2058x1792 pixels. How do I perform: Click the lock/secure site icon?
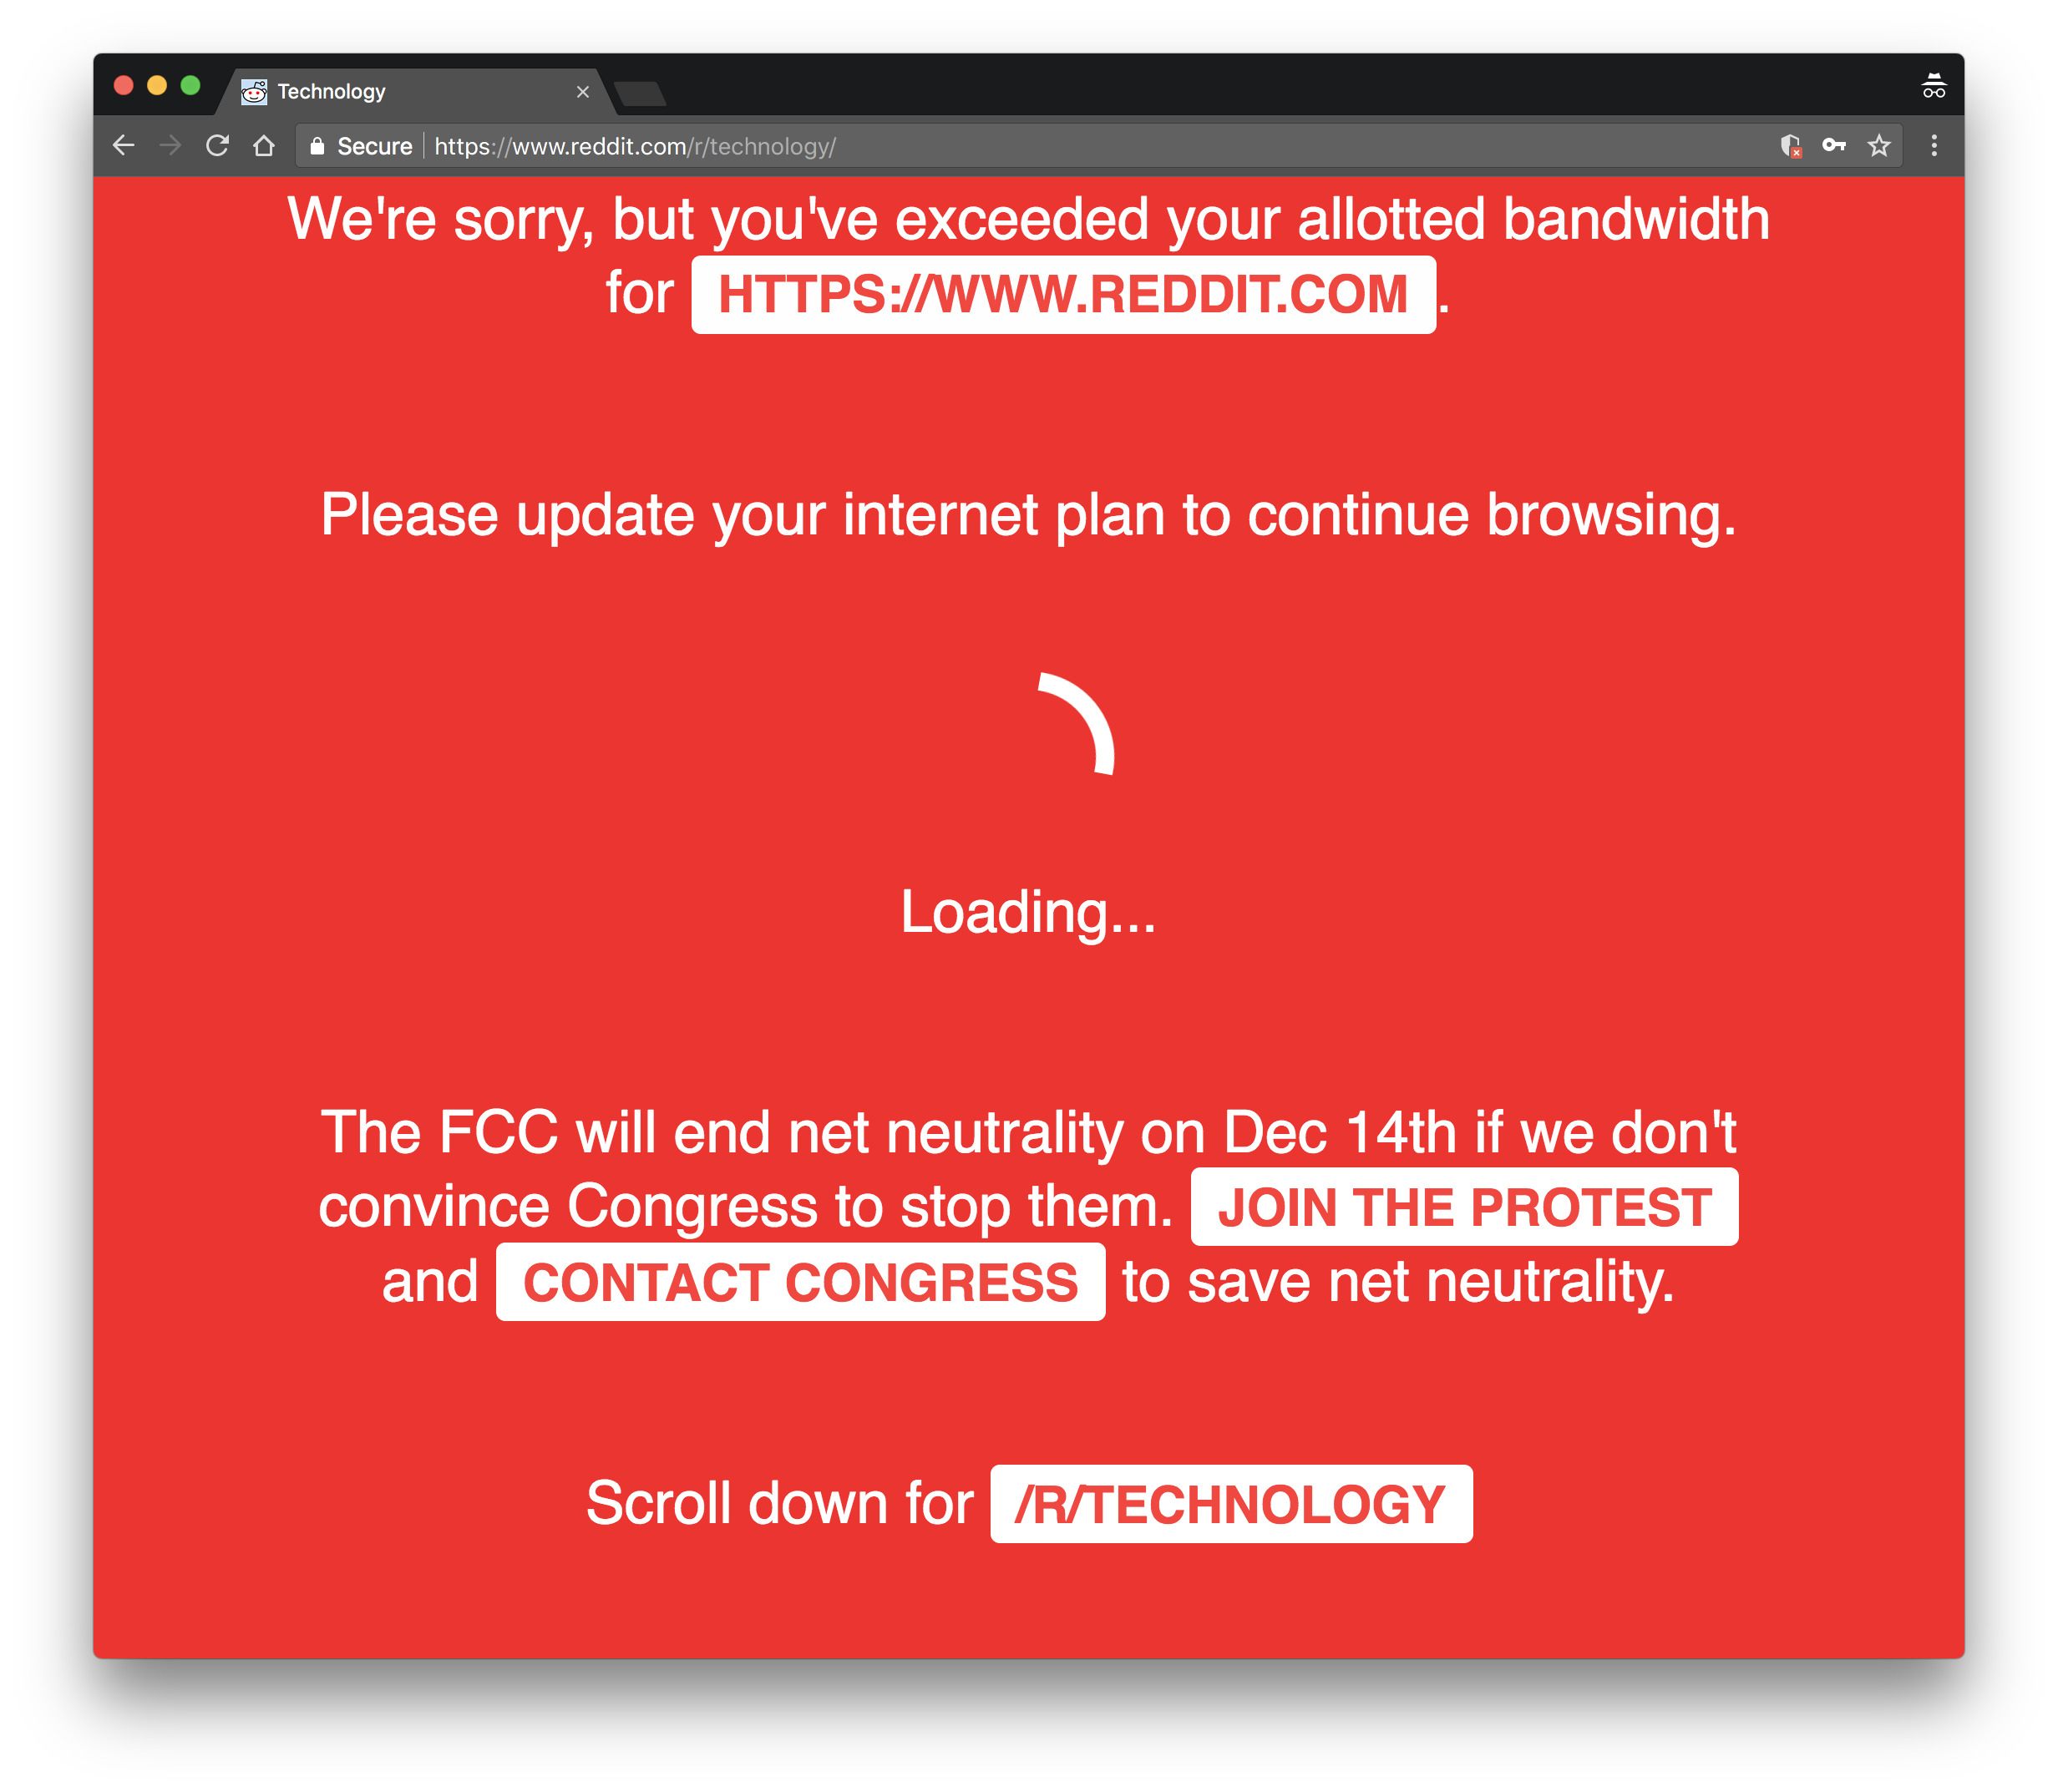317,145
